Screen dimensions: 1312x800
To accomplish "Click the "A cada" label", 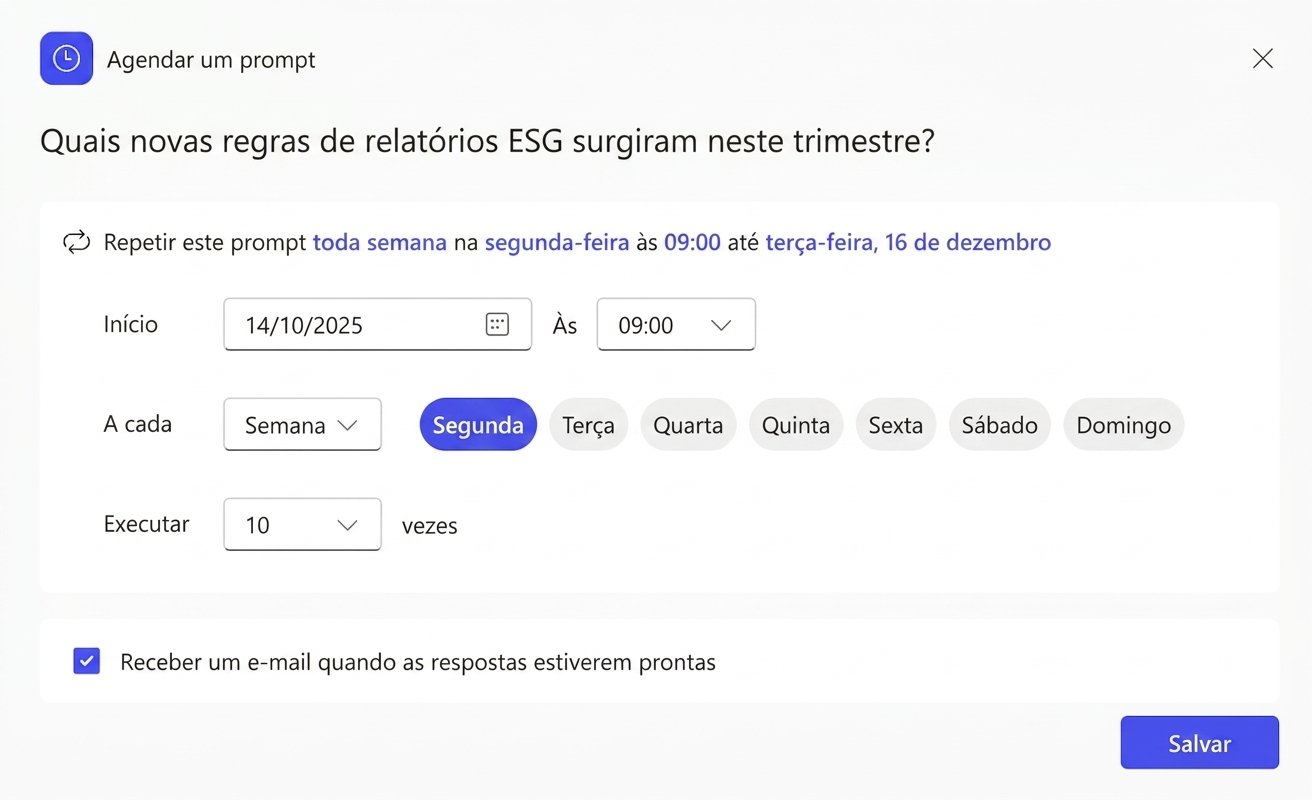I will coord(138,424).
